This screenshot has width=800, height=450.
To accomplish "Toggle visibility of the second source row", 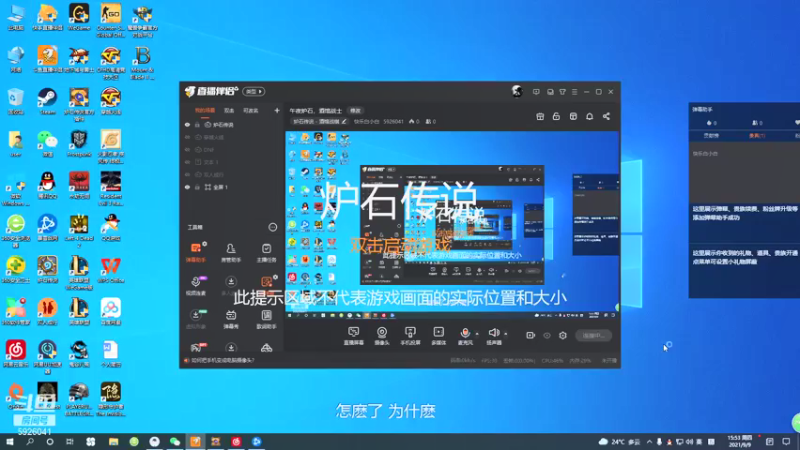I will pos(187,137).
